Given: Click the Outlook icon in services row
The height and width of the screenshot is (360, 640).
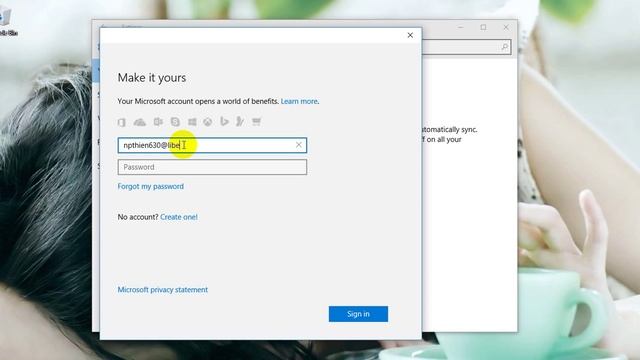Looking at the screenshot, I should (158, 122).
